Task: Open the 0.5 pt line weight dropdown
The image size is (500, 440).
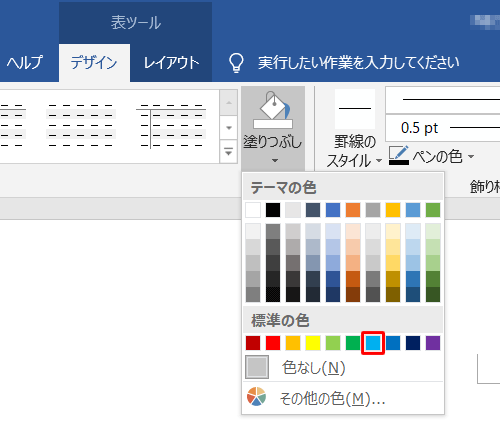Action: click(x=443, y=128)
